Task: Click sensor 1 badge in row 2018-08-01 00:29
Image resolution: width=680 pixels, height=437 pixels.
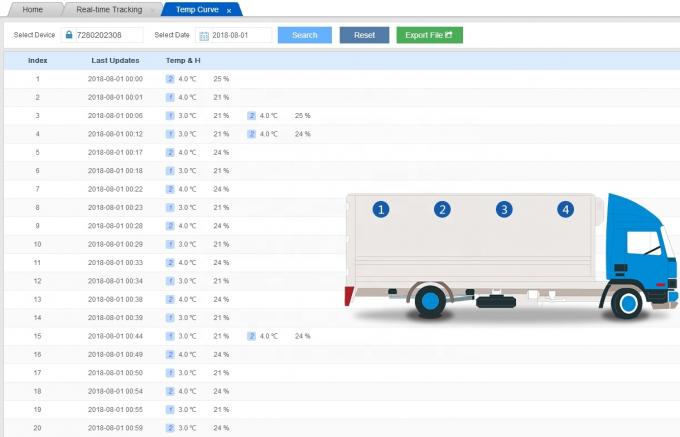Action: pos(170,244)
